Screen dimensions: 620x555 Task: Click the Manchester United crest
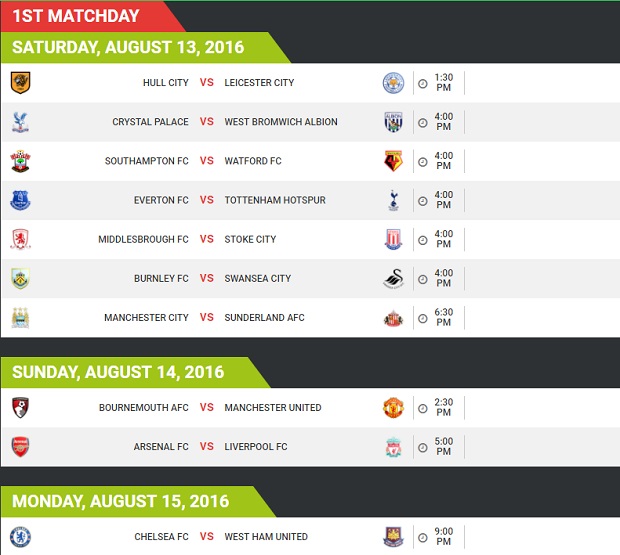[393, 408]
